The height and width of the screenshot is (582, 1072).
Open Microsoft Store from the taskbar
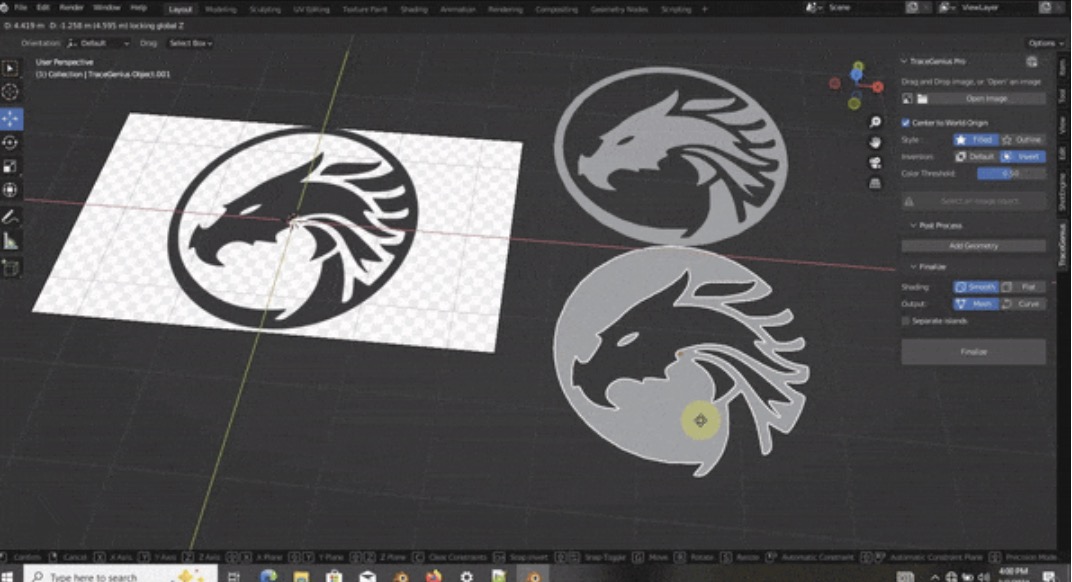click(x=334, y=576)
